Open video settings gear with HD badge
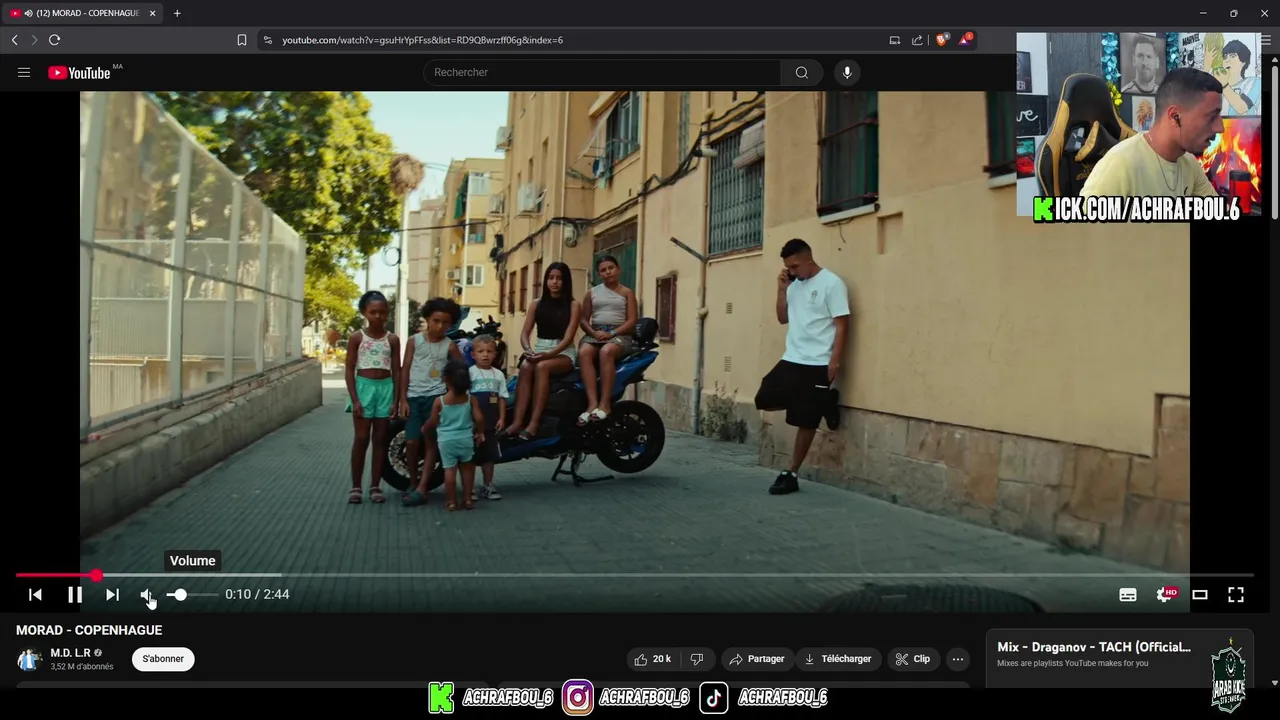The image size is (1280, 720). 1165,594
